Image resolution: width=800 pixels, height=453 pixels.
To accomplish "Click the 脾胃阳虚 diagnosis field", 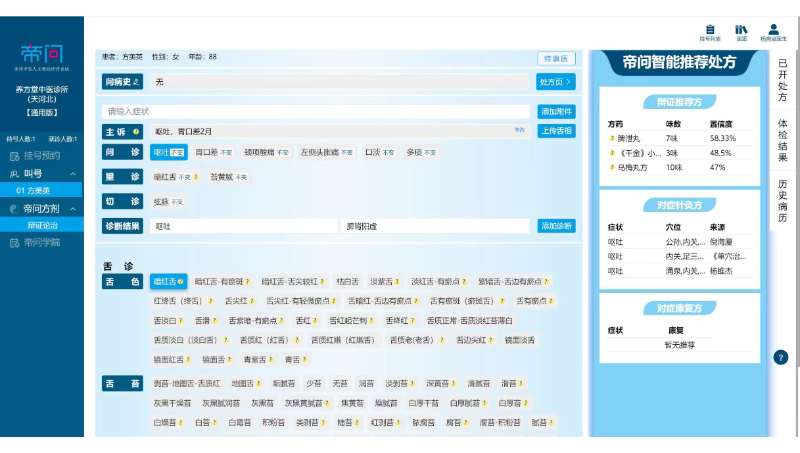I will (x=435, y=226).
